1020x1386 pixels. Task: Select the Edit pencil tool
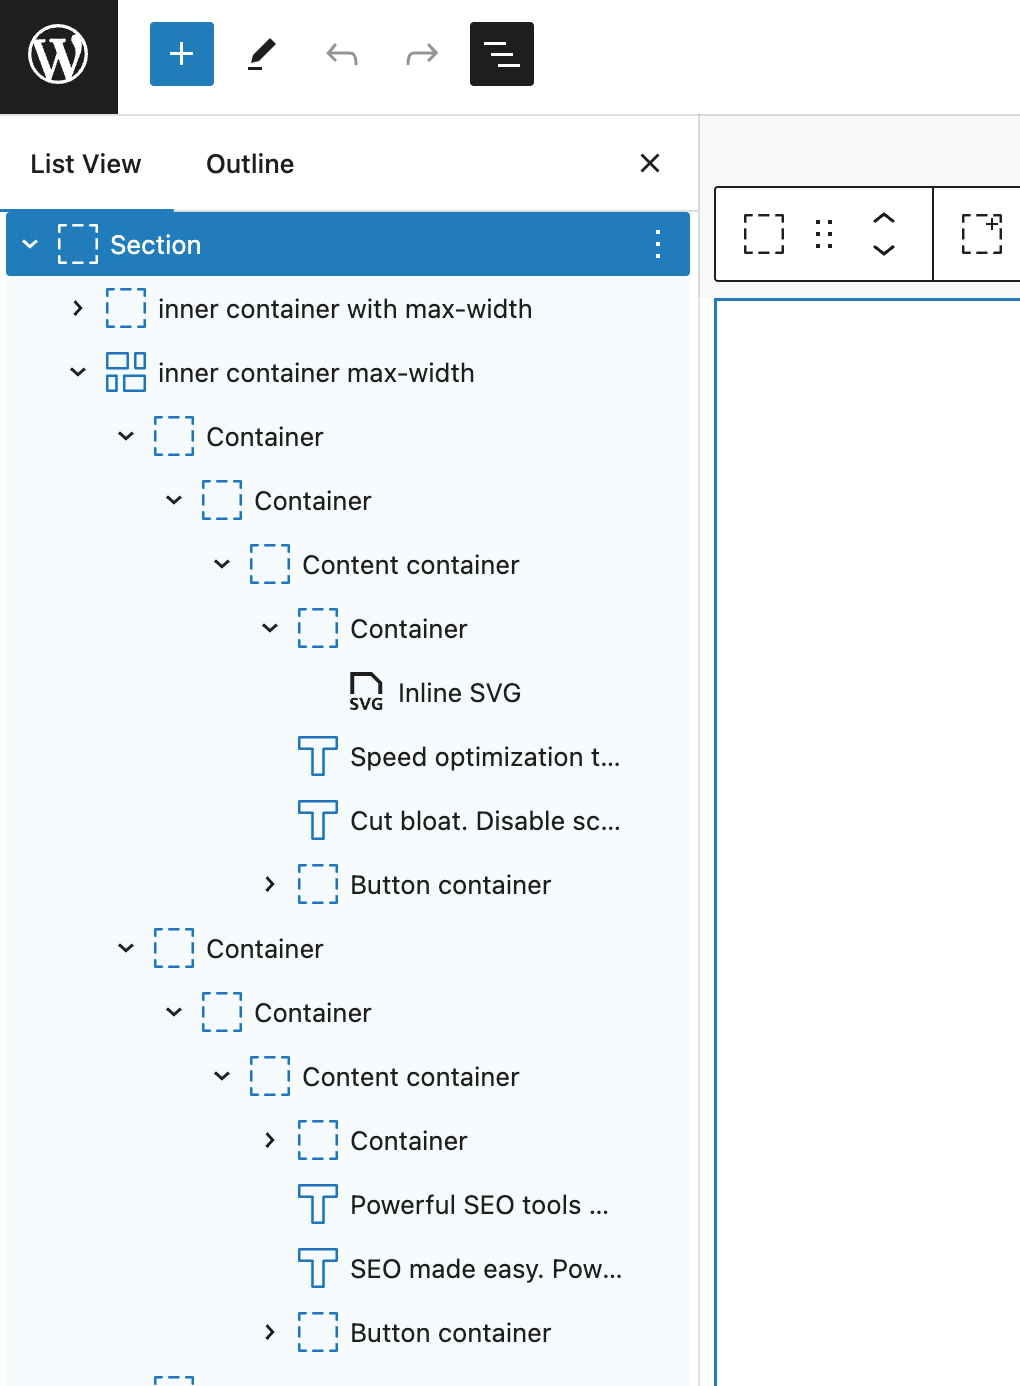click(262, 54)
